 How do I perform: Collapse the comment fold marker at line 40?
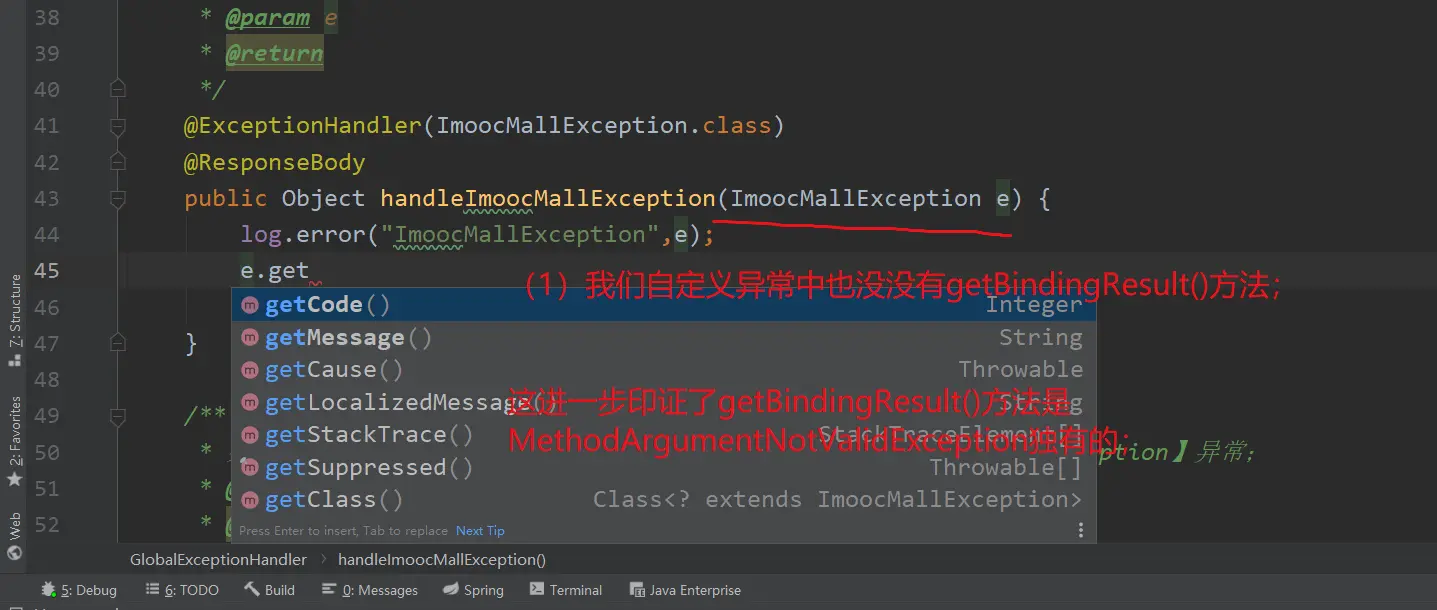click(118, 89)
